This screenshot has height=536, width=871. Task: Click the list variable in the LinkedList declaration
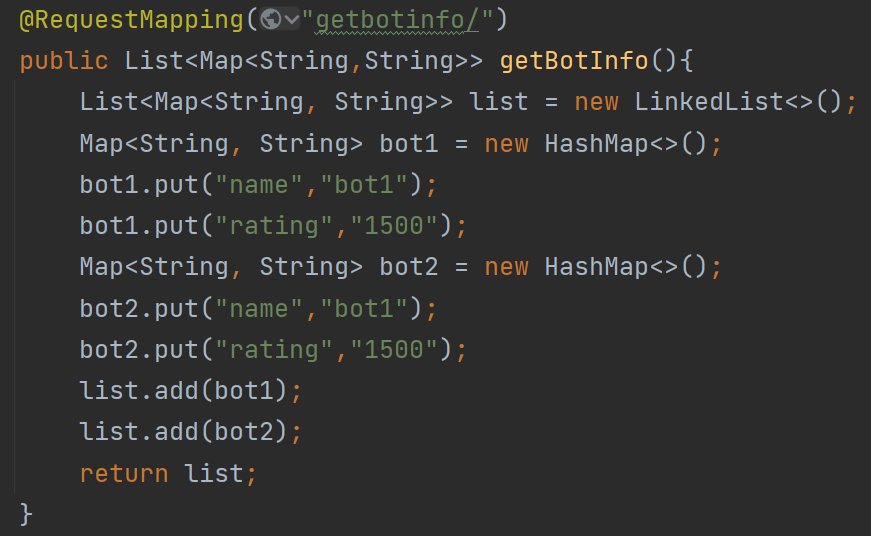coord(499,102)
